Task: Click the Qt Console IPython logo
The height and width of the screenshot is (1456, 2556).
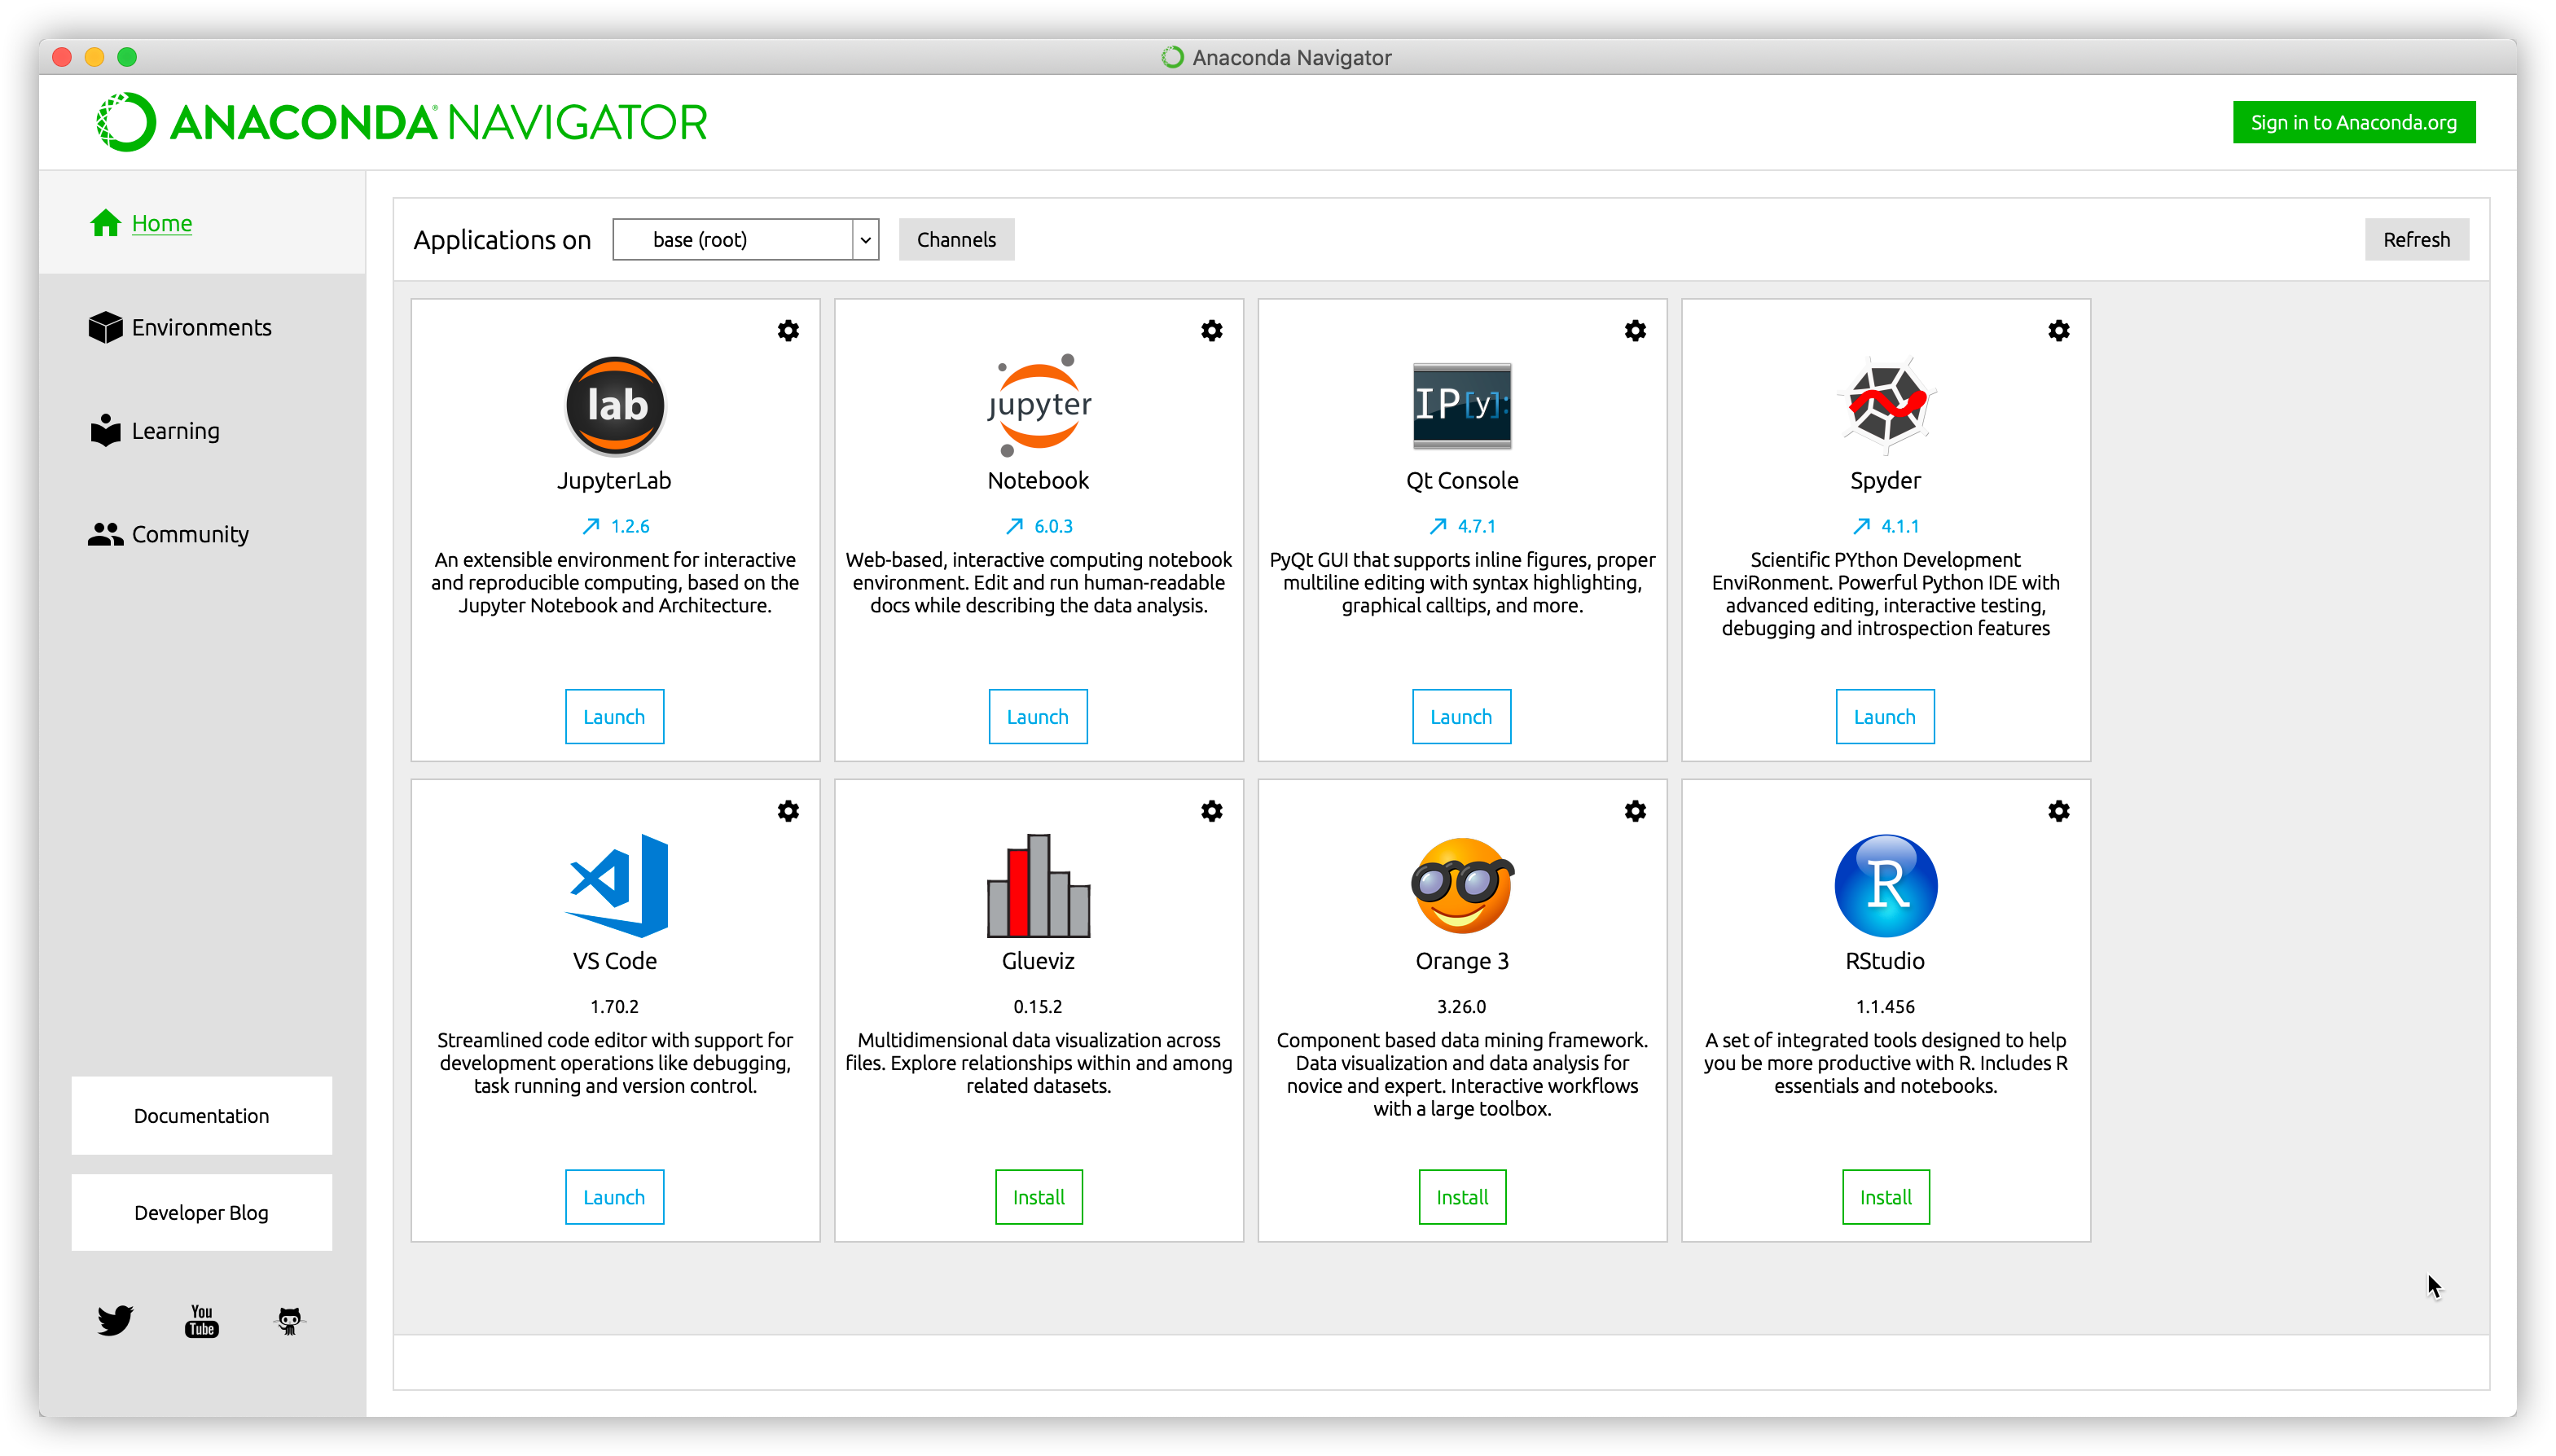Action: [1461, 405]
